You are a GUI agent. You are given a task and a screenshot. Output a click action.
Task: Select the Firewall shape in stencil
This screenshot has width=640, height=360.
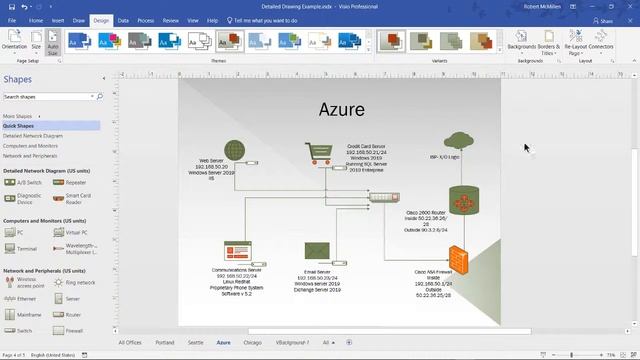(x=68, y=331)
